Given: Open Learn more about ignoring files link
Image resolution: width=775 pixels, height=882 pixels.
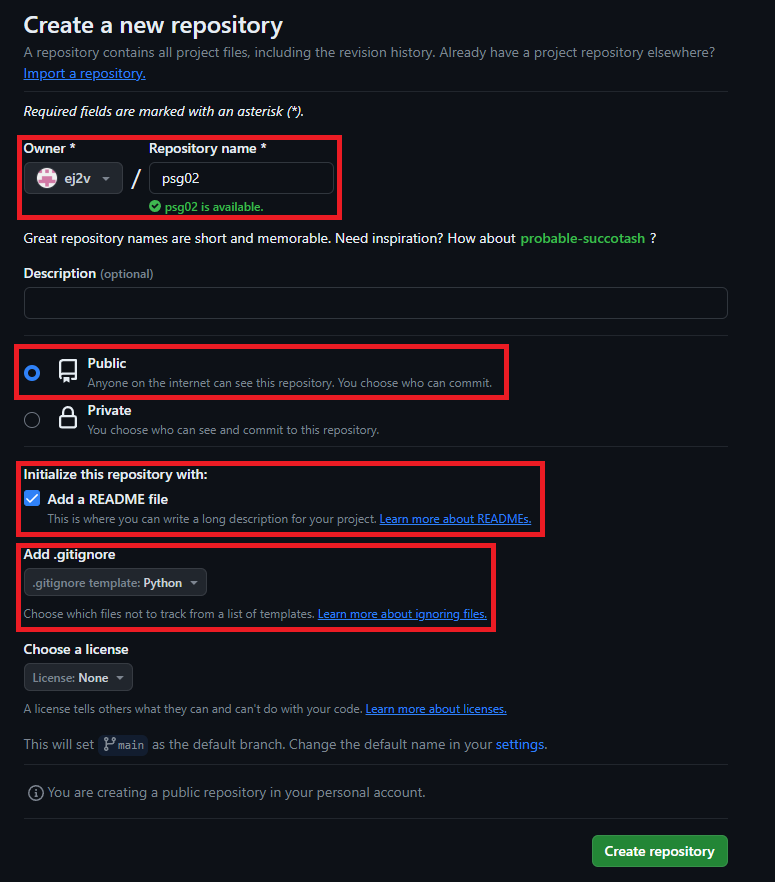Looking at the screenshot, I should [x=402, y=614].
